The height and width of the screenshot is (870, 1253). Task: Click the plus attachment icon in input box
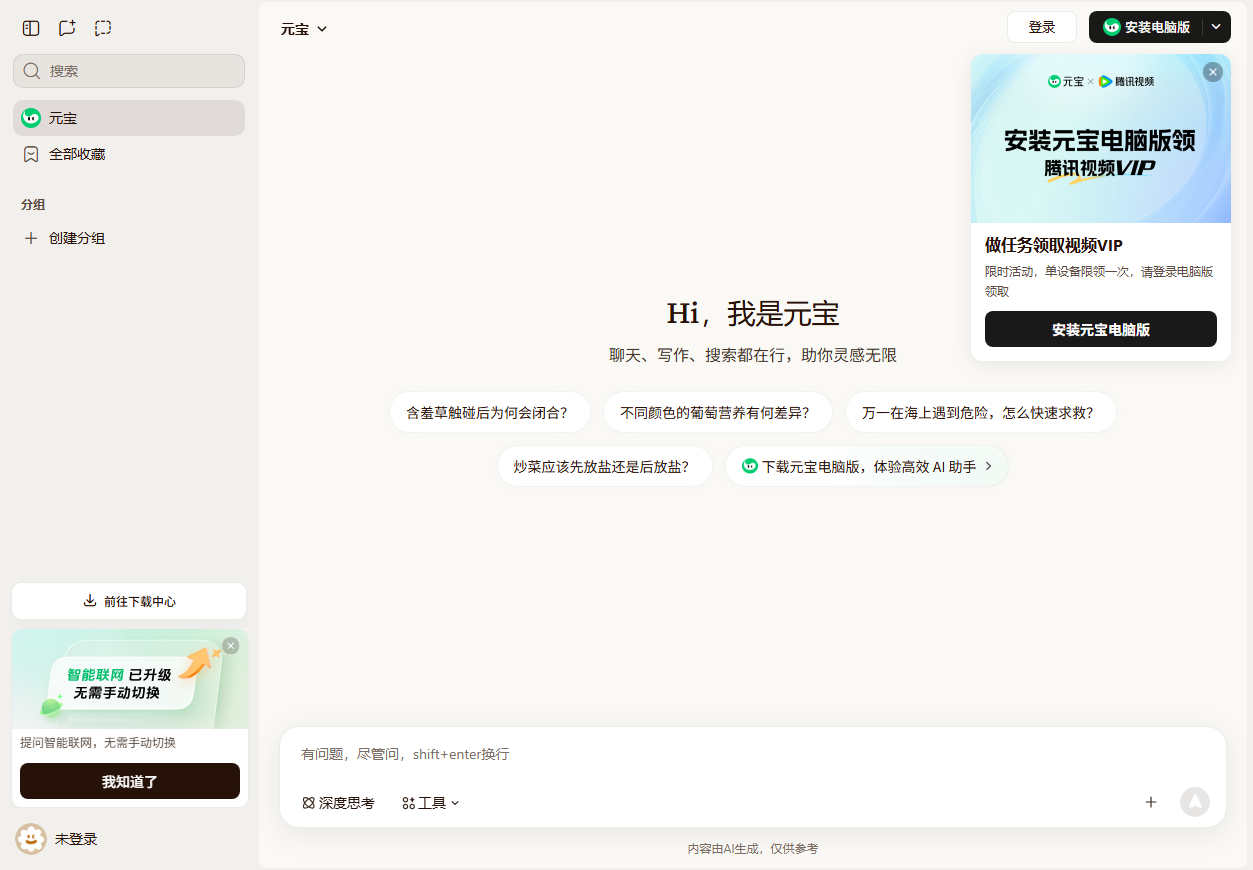point(1151,802)
